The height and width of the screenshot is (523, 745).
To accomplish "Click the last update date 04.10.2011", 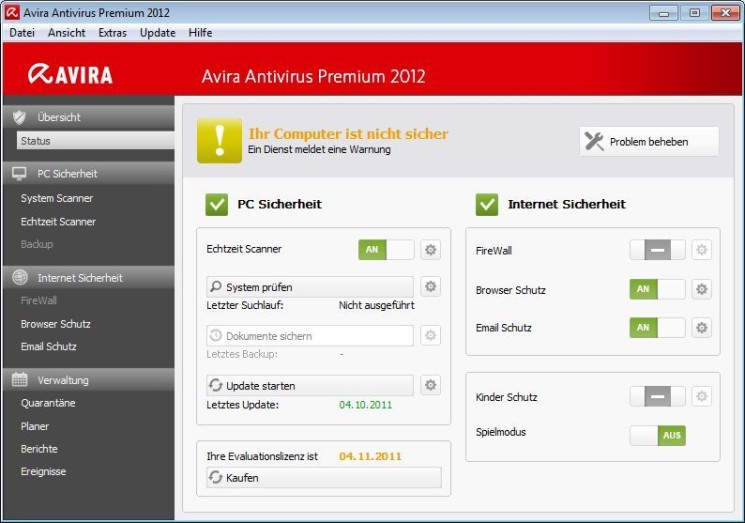I will [365, 405].
